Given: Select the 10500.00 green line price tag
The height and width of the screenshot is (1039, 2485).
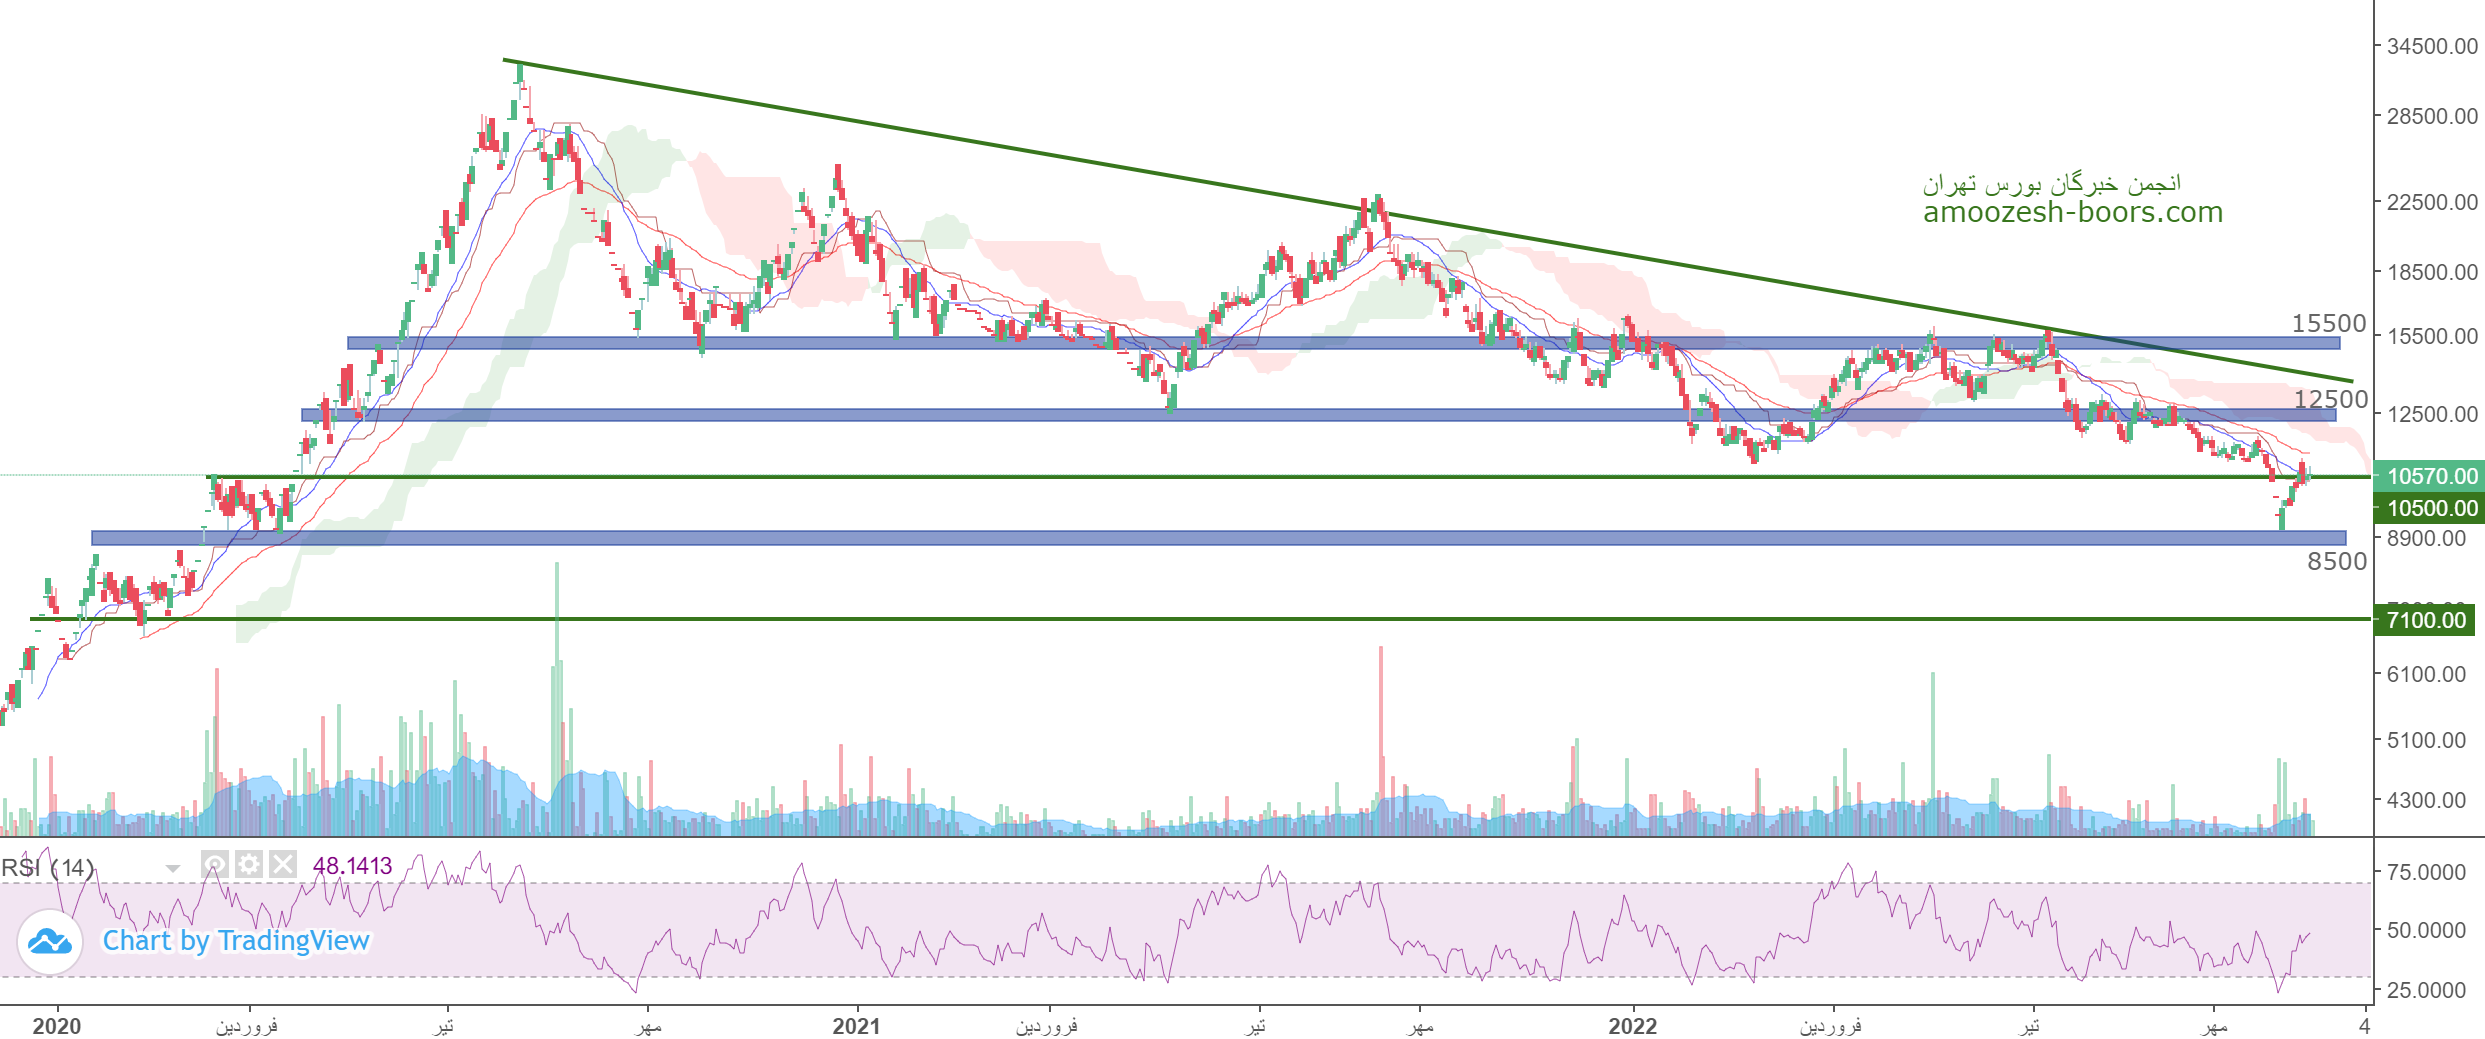Looking at the screenshot, I should (2431, 508).
